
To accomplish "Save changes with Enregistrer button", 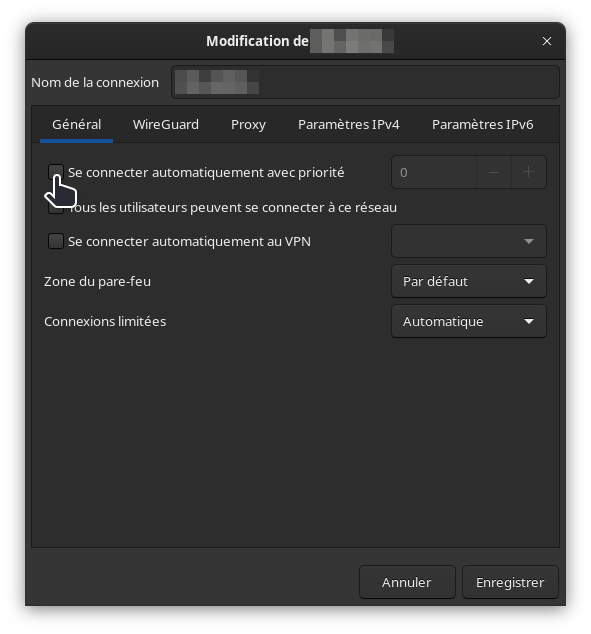I will (x=510, y=582).
